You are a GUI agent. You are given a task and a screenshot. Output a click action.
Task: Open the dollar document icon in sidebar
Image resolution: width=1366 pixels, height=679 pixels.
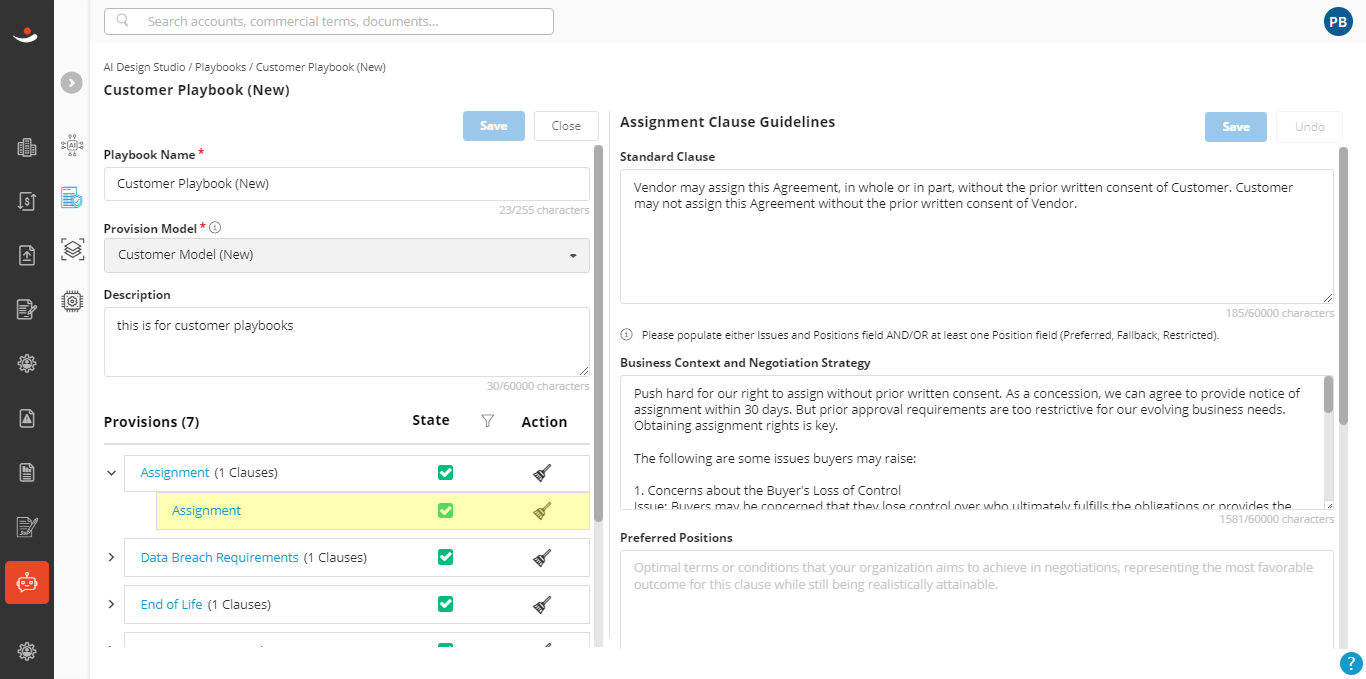pyautogui.click(x=27, y=201)
